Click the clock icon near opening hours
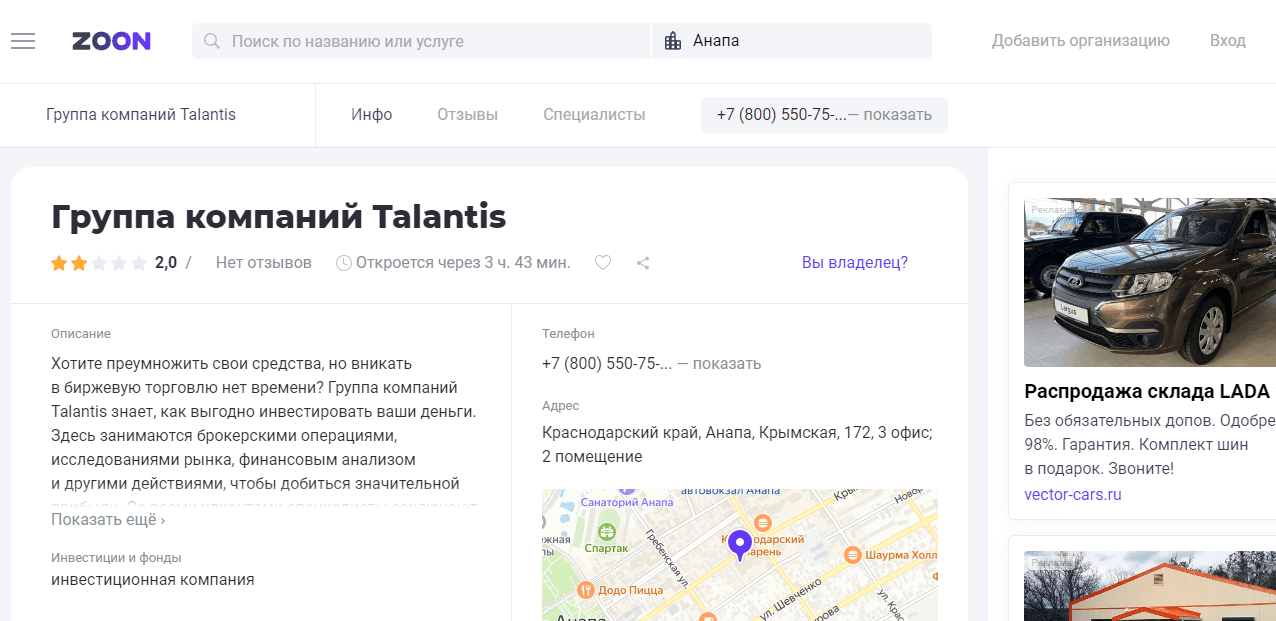 point(343,261)
